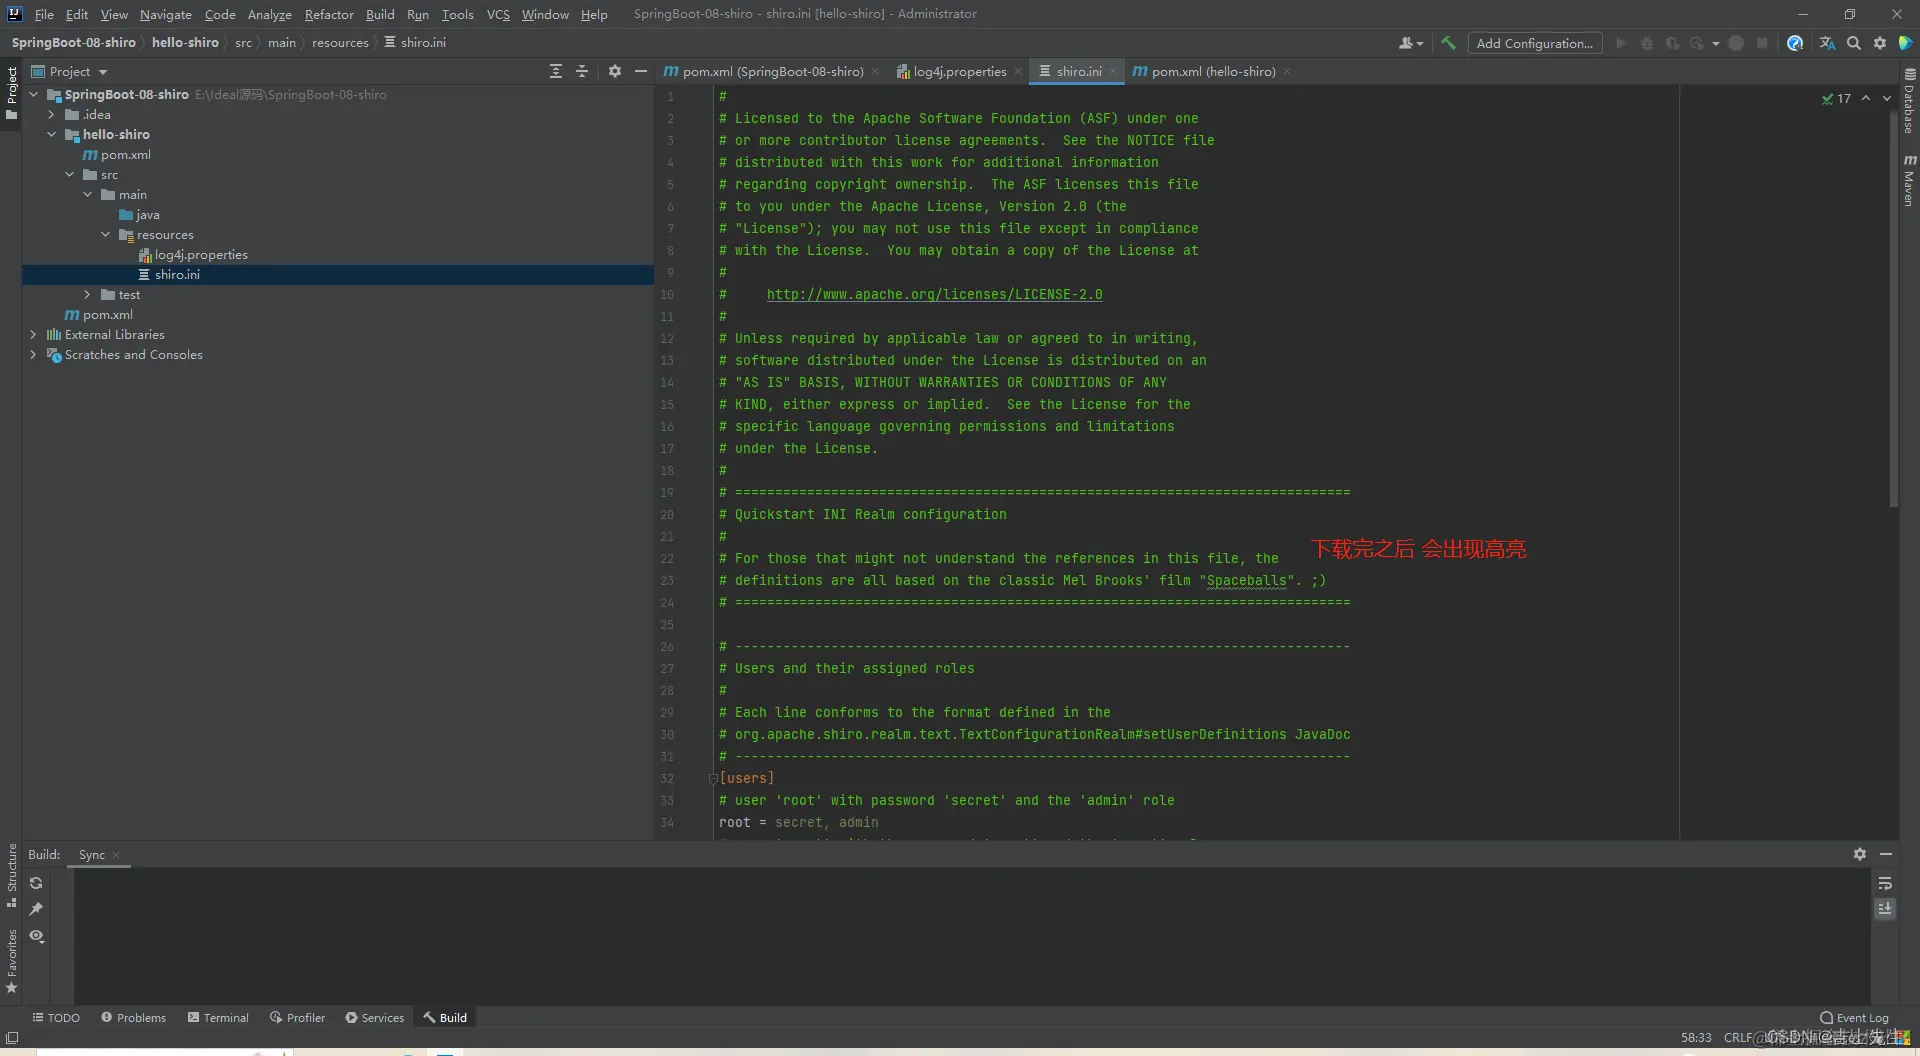Expand the .idea folder
Viewport: 1920px width, 1056px height.
click(52, 114)
